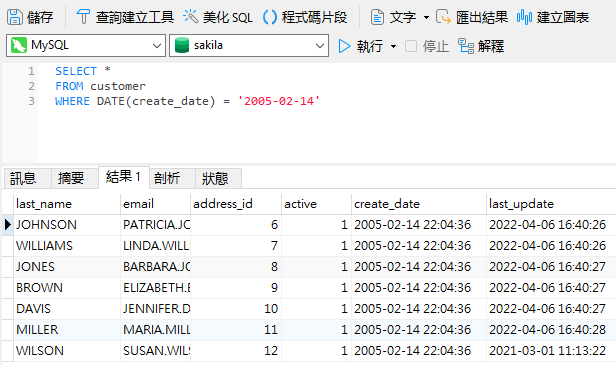Click Export Result (匯出結果) icon
The image size is (616, 365).
tap(444, 17)
